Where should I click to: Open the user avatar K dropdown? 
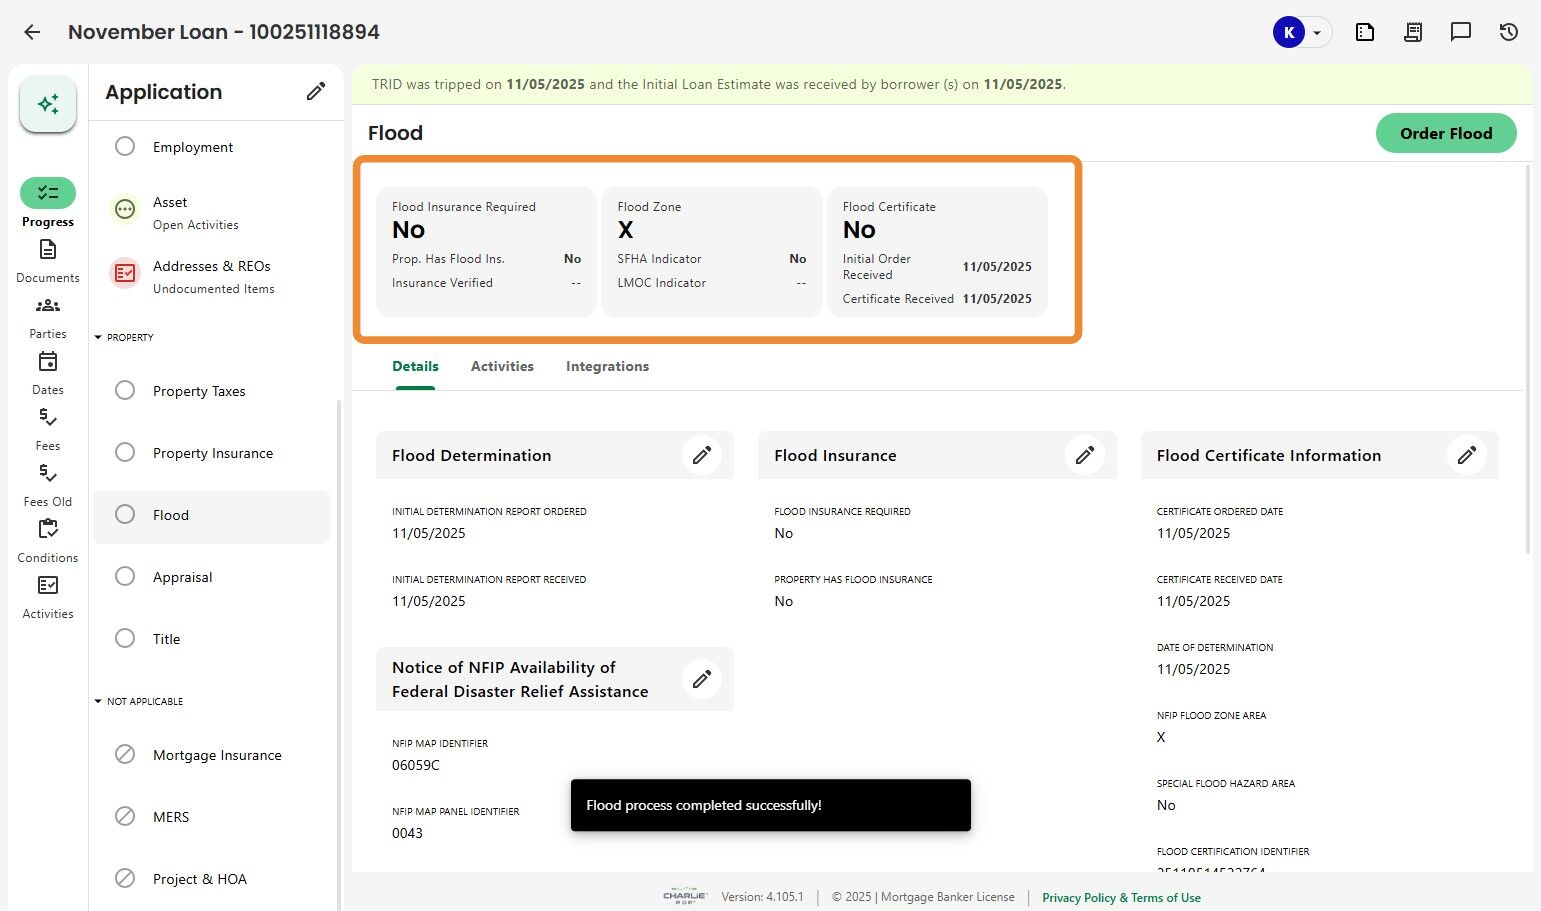point(1301,32)
